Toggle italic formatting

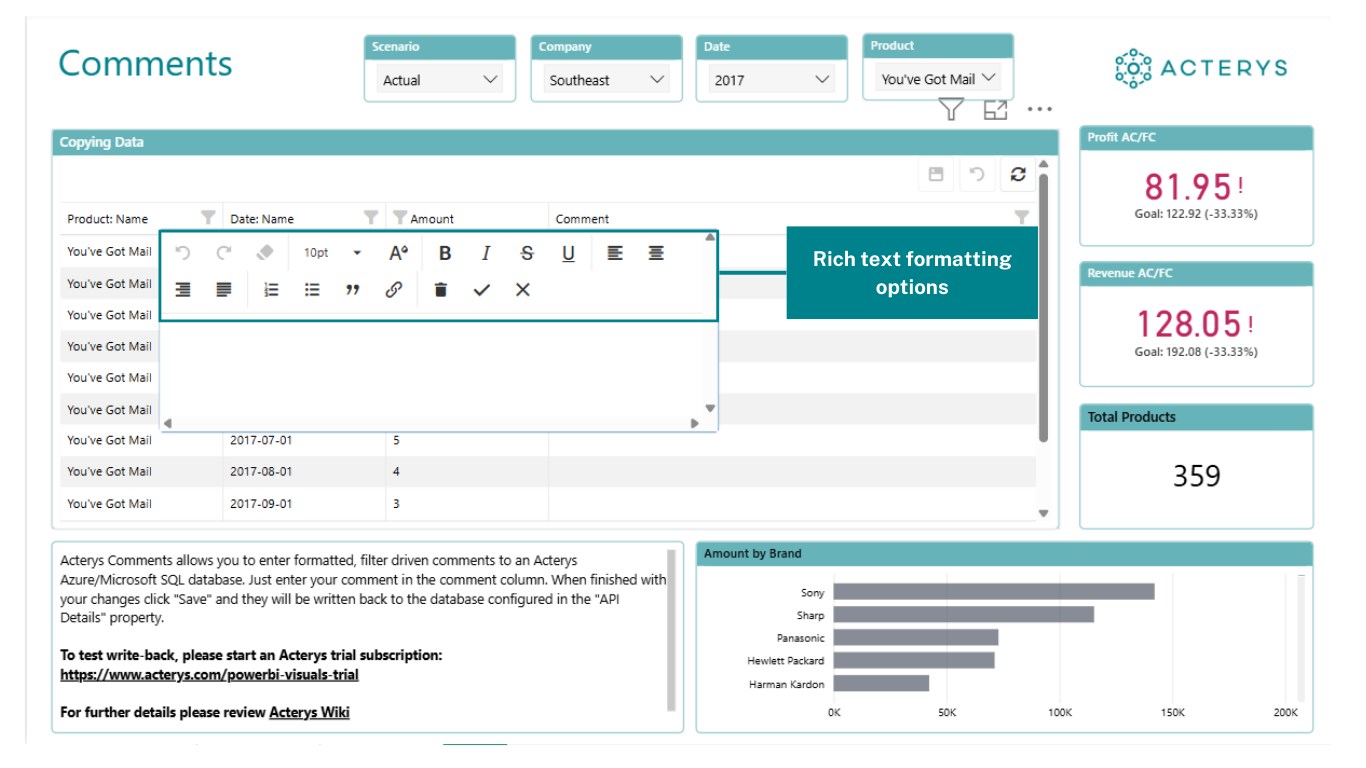tap(486, 253)
